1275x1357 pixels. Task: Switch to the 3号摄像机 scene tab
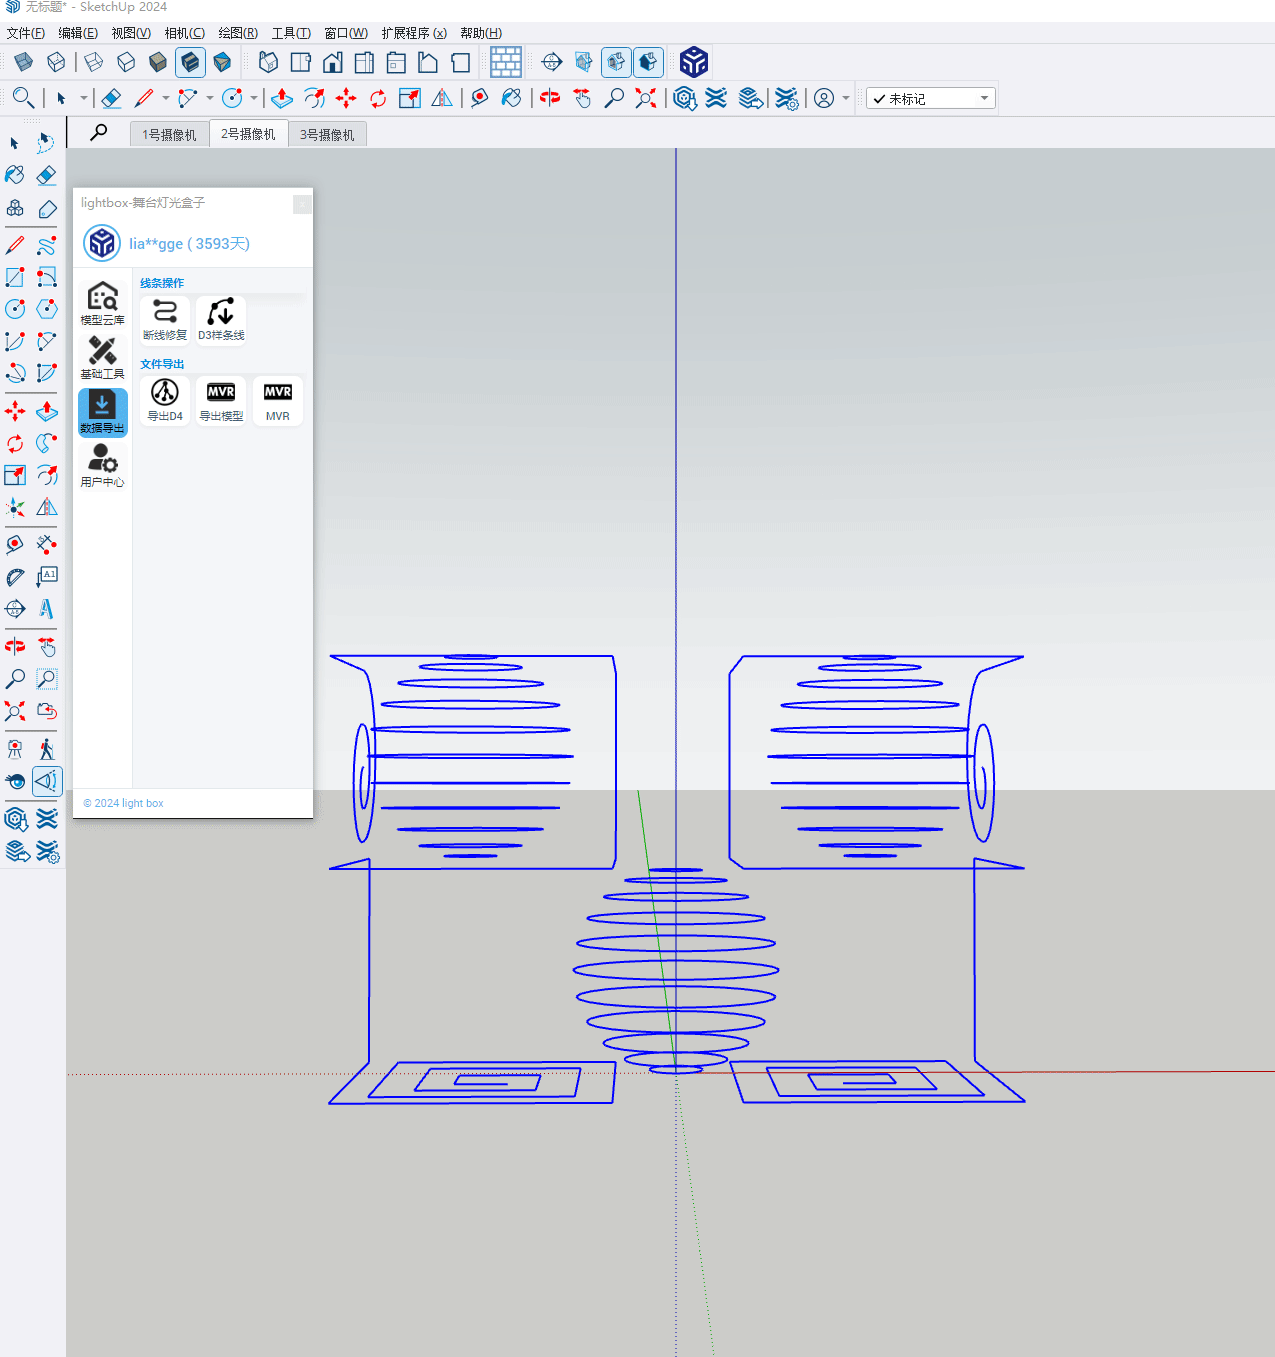327,134
